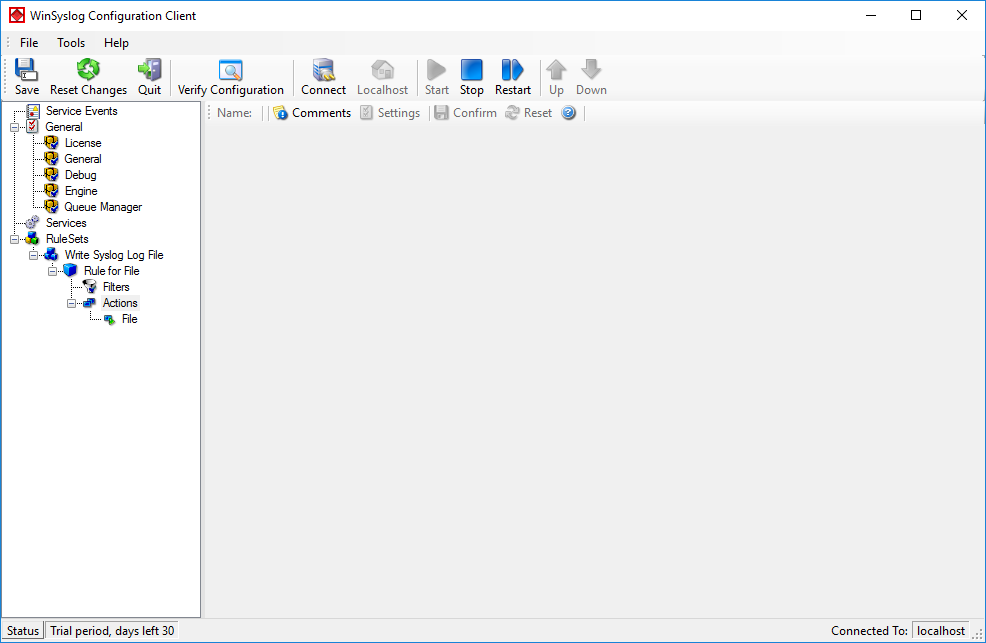Move item up with the Up arrow

point(556,77)
